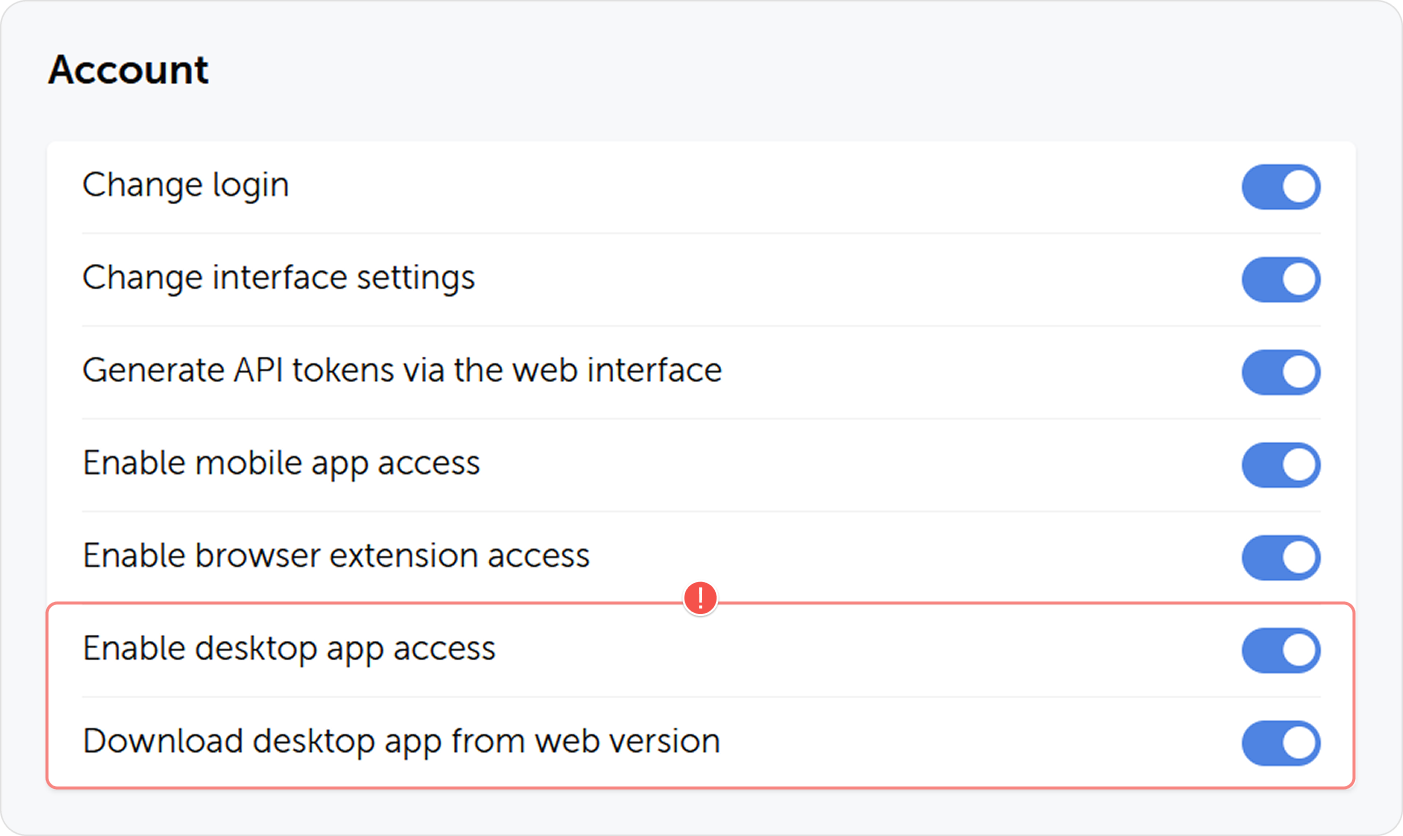
Task: Click the Enable desktop app access label
Action: [290, 649]
